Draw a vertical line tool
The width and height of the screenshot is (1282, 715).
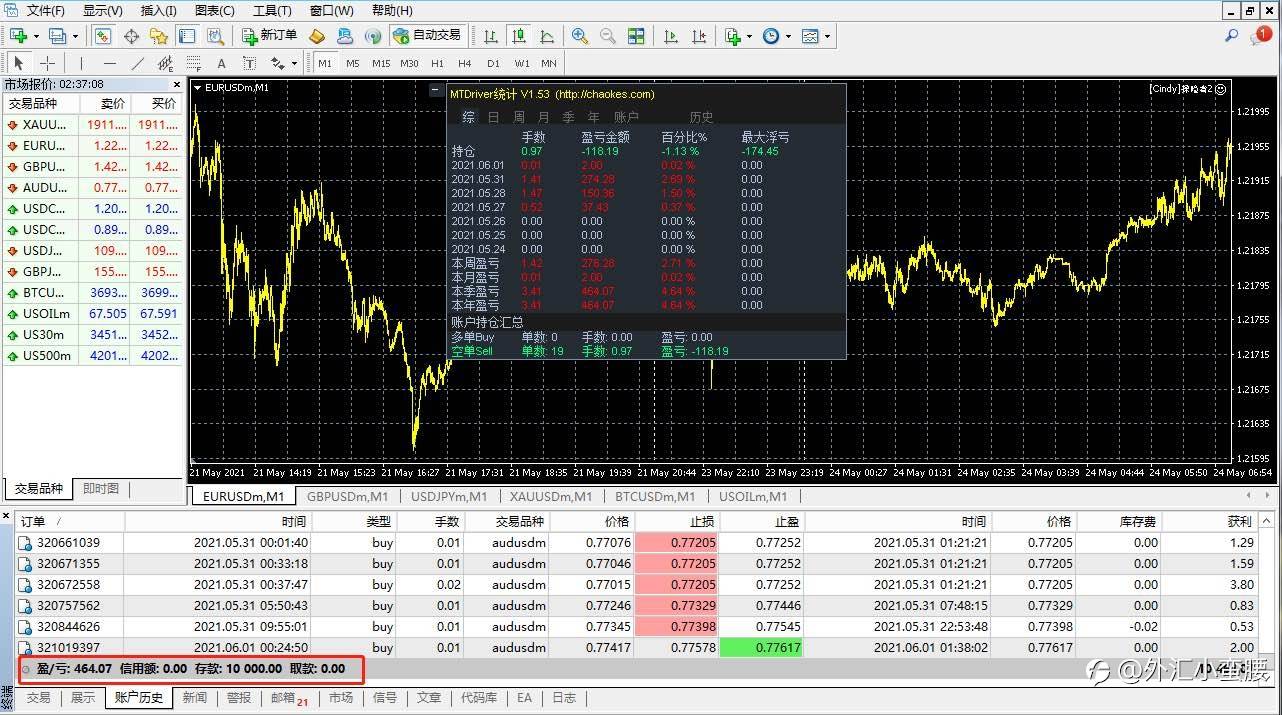[x=82, y=63]
